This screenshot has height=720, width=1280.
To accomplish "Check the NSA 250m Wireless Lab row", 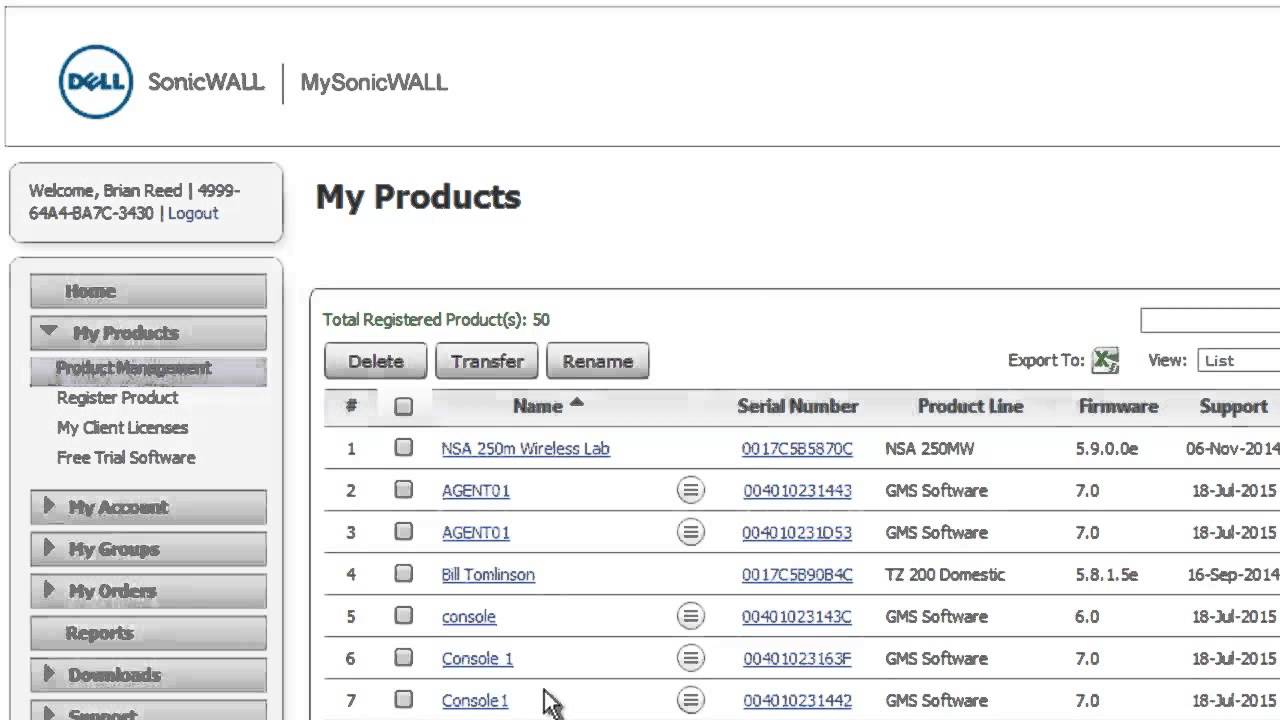I will pyautogui.click(x=403, y=448).
